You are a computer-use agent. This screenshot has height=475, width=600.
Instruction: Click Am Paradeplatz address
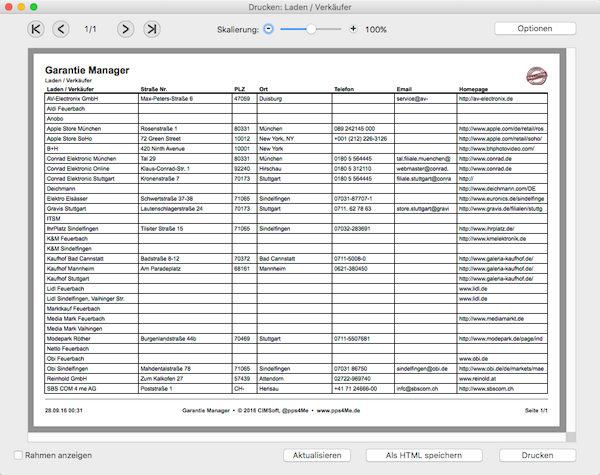160,269
